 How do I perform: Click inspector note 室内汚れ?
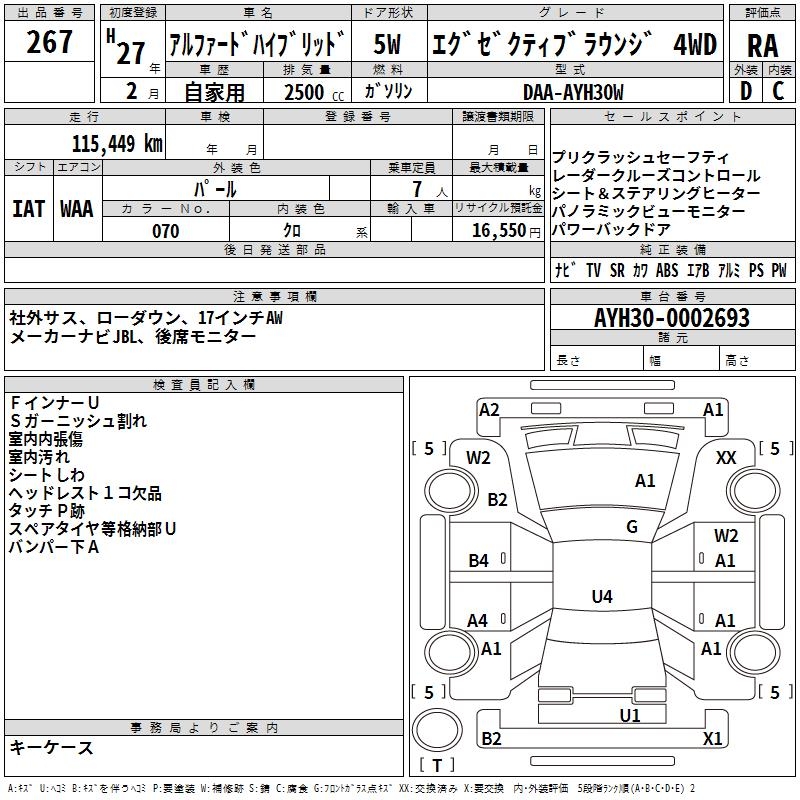pyautogui.click(x=39, y=457)
